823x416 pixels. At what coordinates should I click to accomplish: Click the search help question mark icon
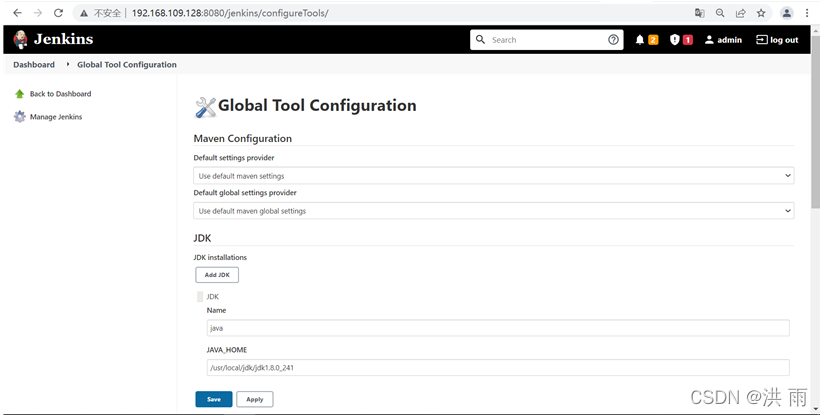point(613,40)
